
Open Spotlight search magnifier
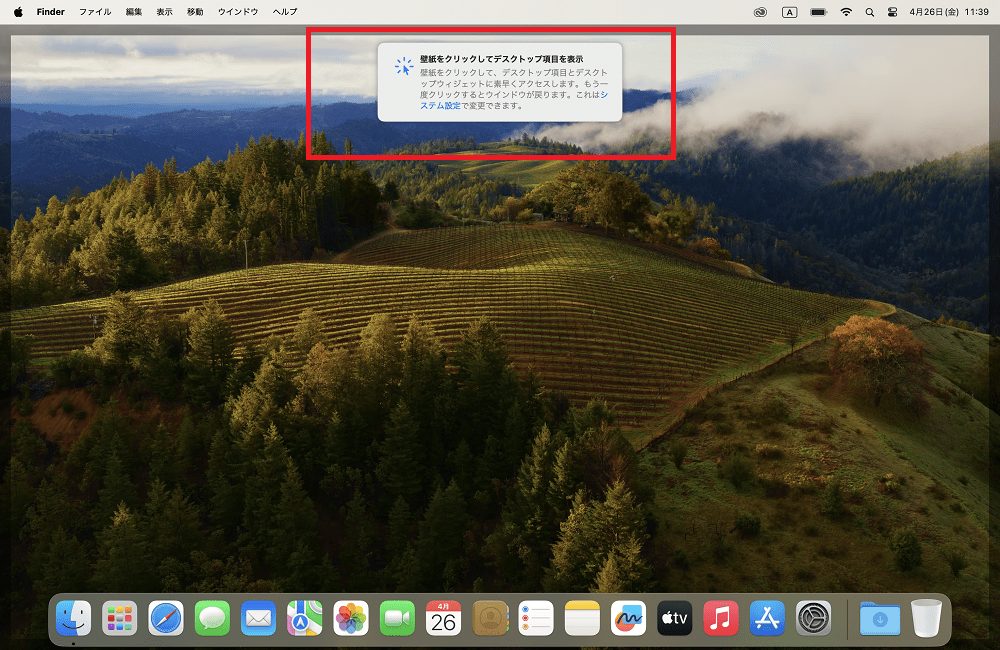[870, 12]
